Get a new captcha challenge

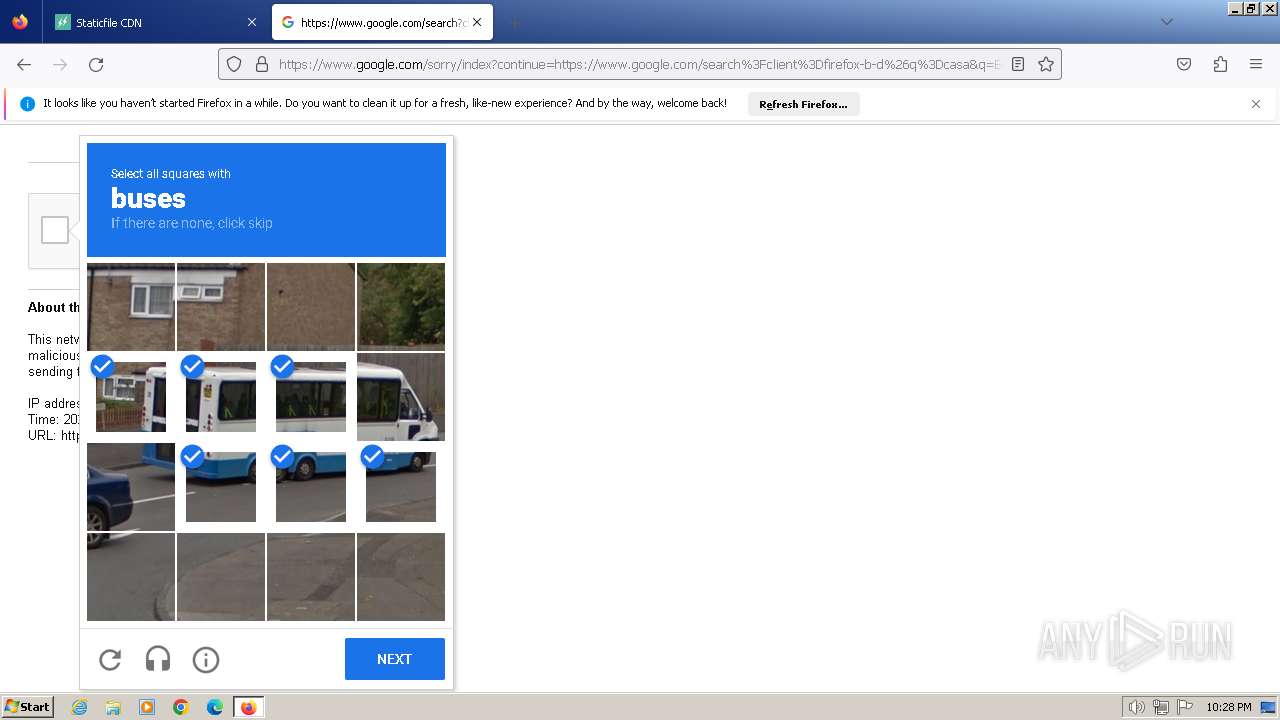pos(110,659)
